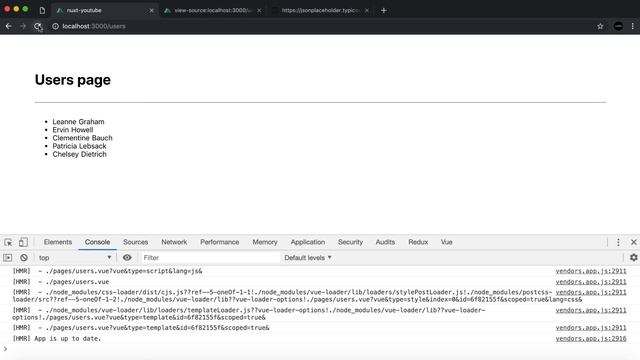Screen dimensions: 640x360
Task: Select 'Leanne Graham' list item
Action: point(78,122)
